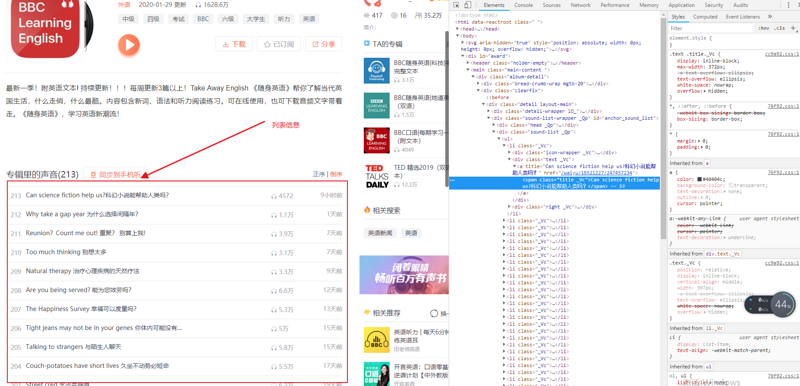Screen dimensions: 800x386
Task: Sort tracks by 倒序 descending order
Action: 336,174
